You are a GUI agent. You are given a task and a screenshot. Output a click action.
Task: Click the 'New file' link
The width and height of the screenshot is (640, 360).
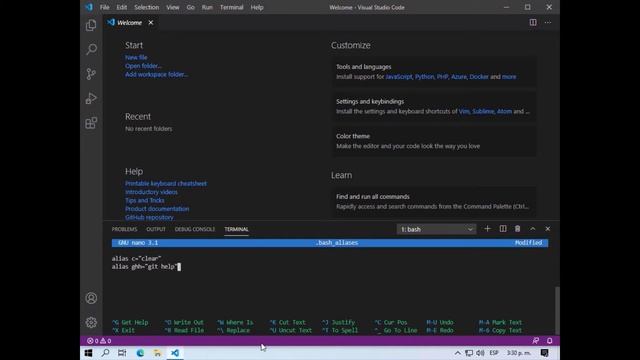pos(136,58)
